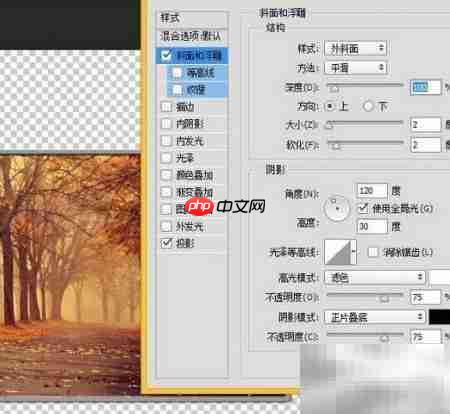
Task: Select the 内发光 effect label
Action: tap(189, 141)
